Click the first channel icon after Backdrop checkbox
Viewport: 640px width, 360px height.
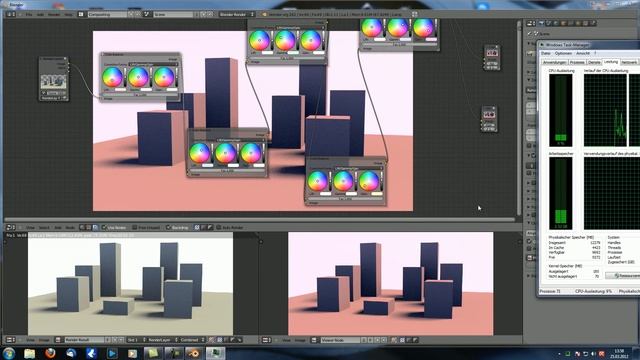[x=197, y=227]
